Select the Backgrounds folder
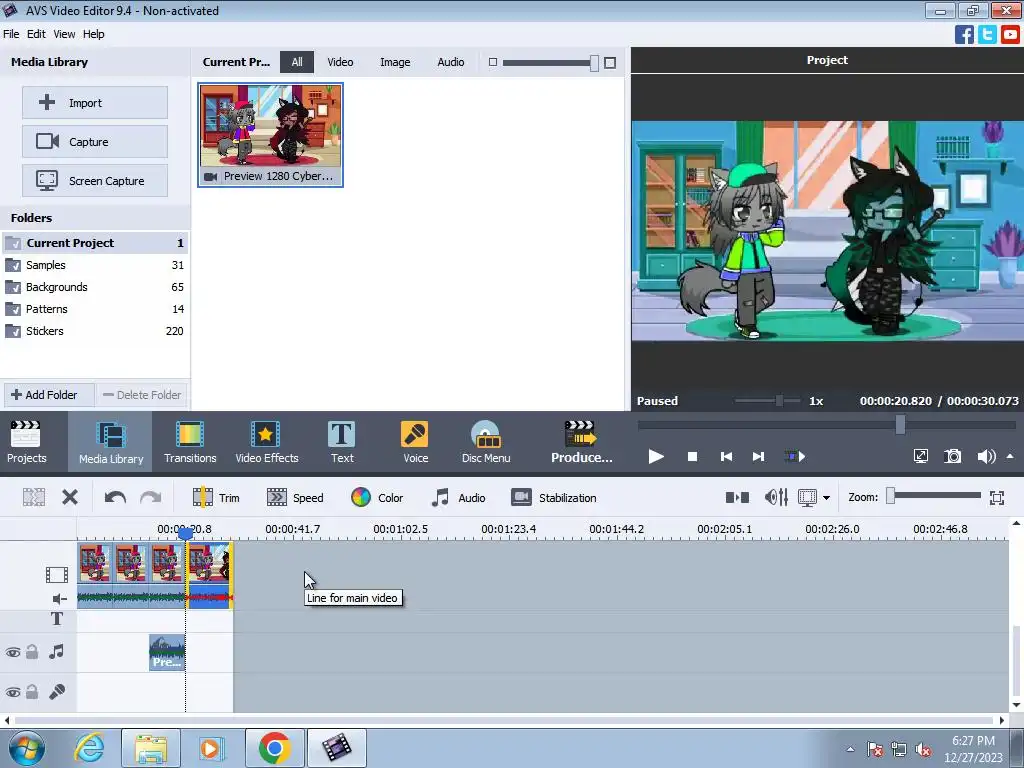The height and width of the screenshot is (768, 1024). [95, 287]
